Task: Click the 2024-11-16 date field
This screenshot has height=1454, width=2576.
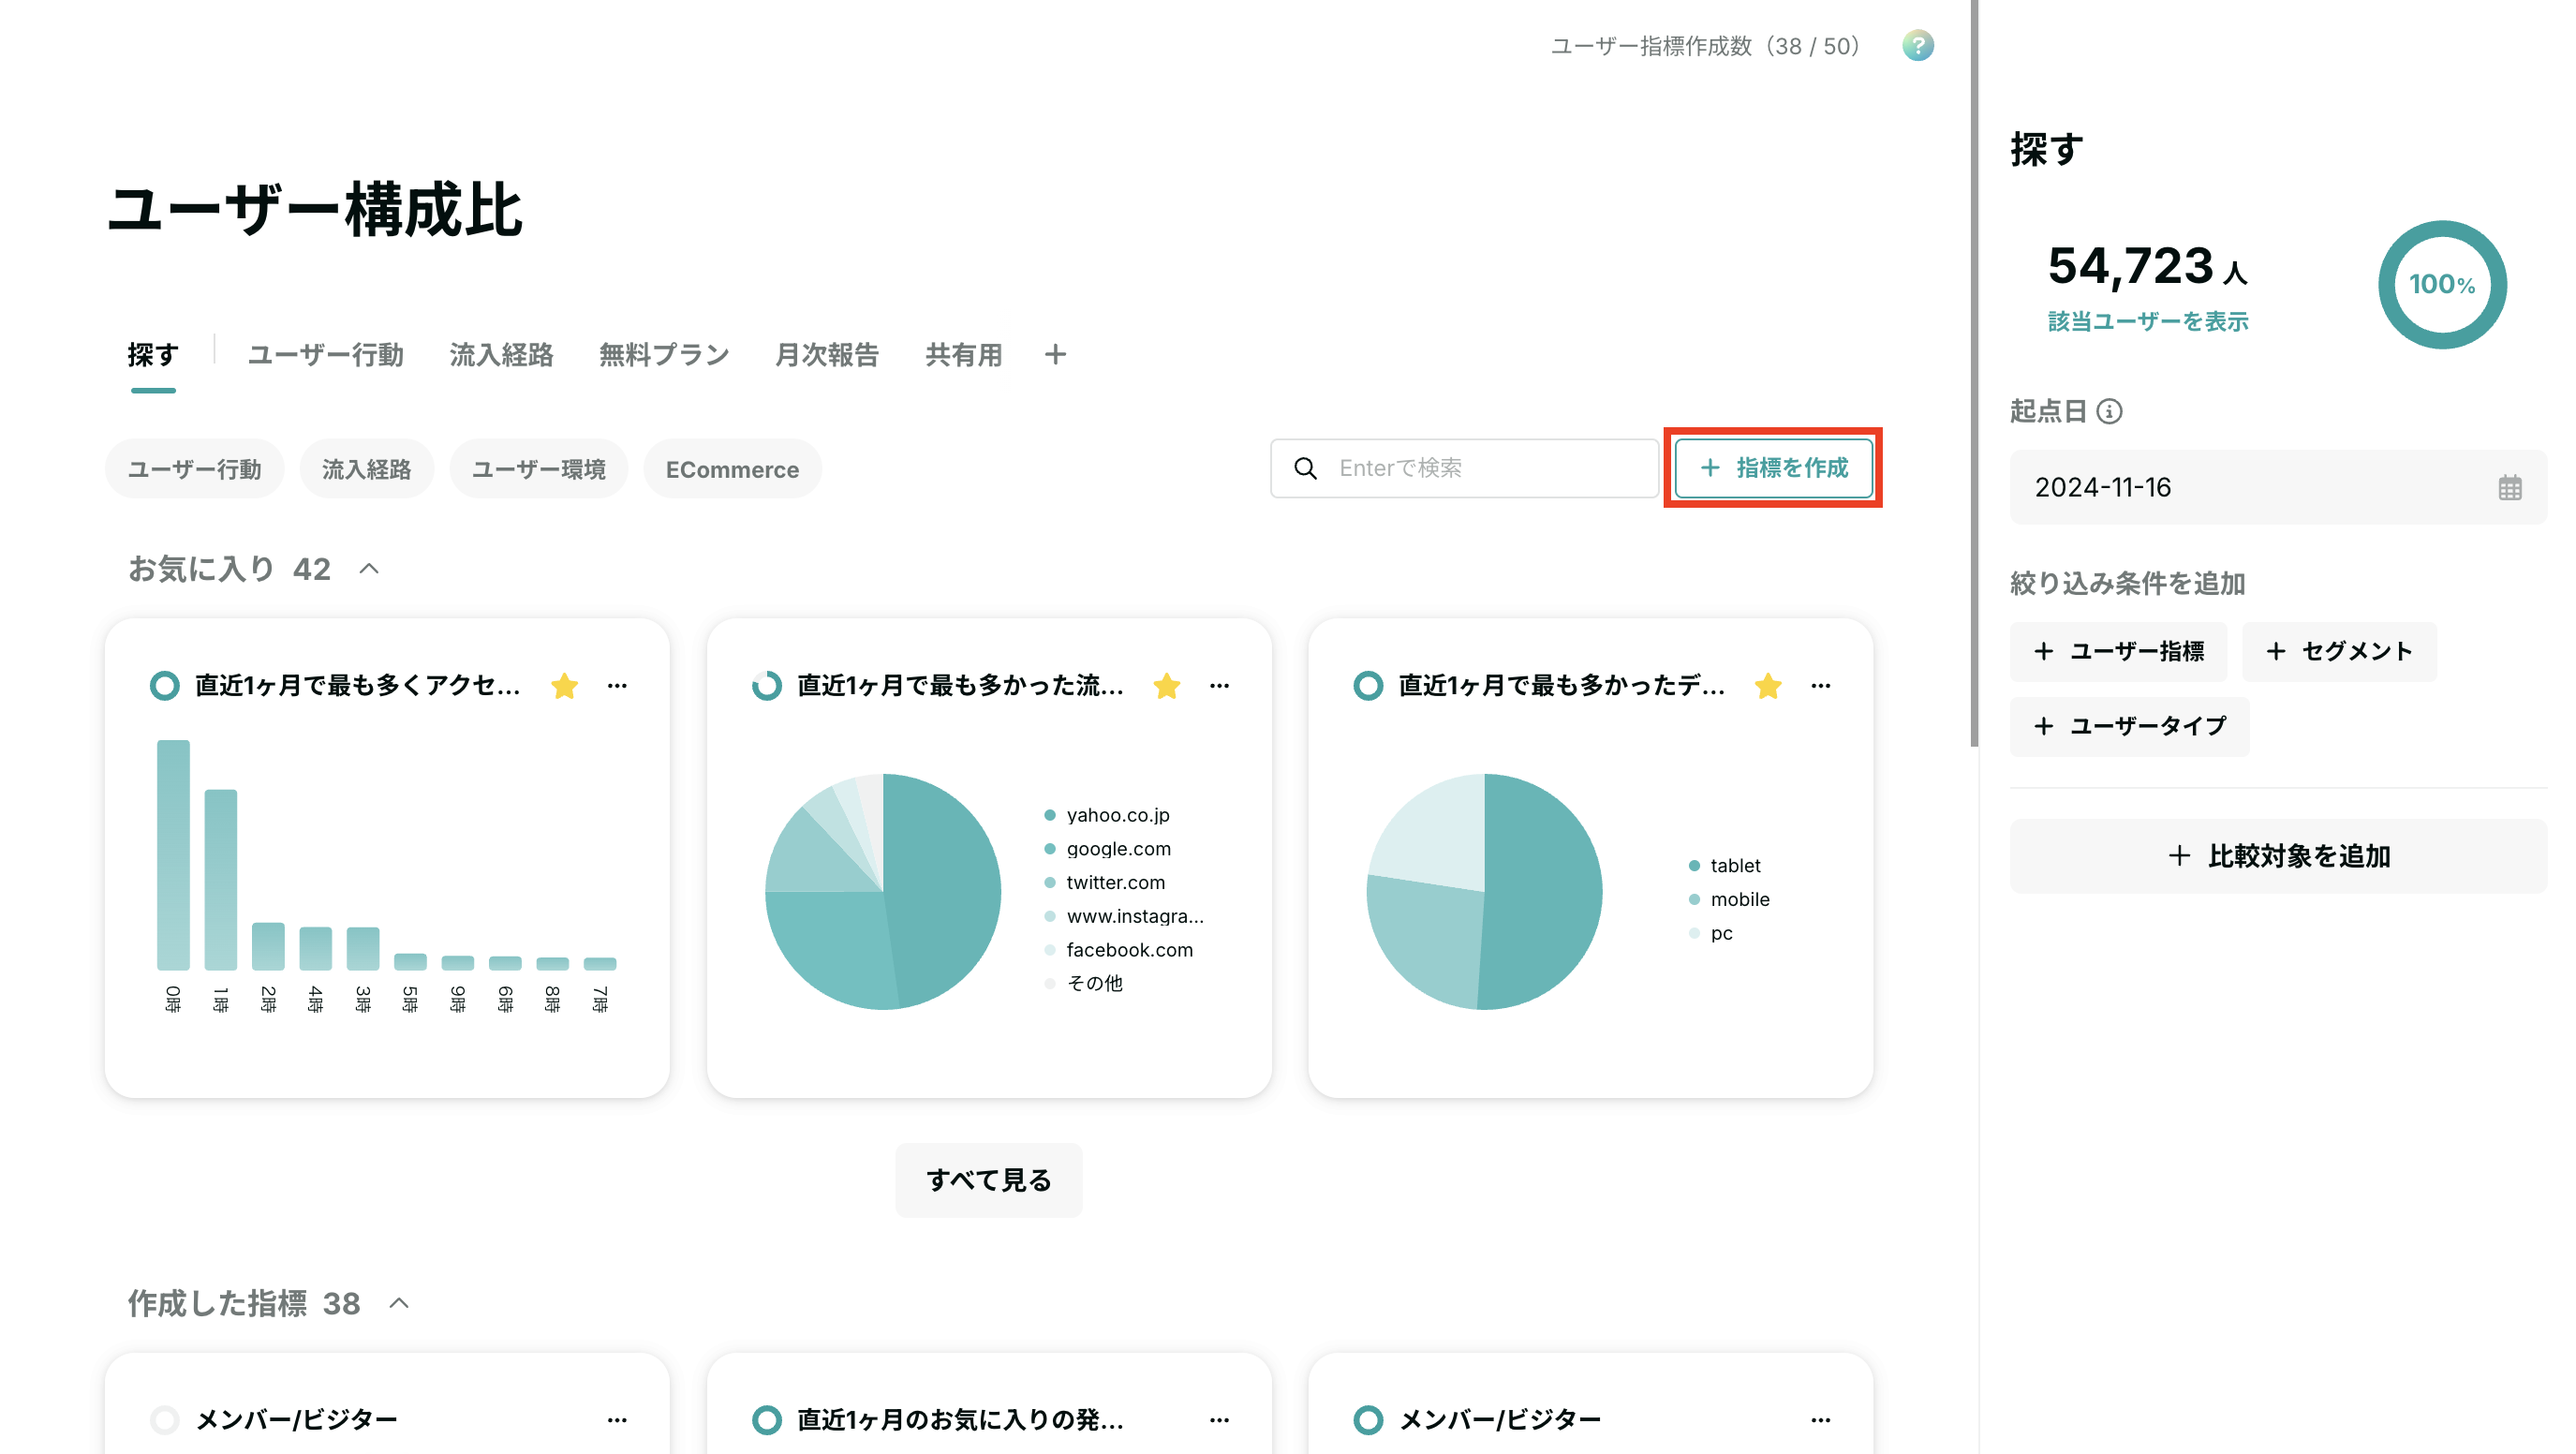Action: click(2278, 488)
